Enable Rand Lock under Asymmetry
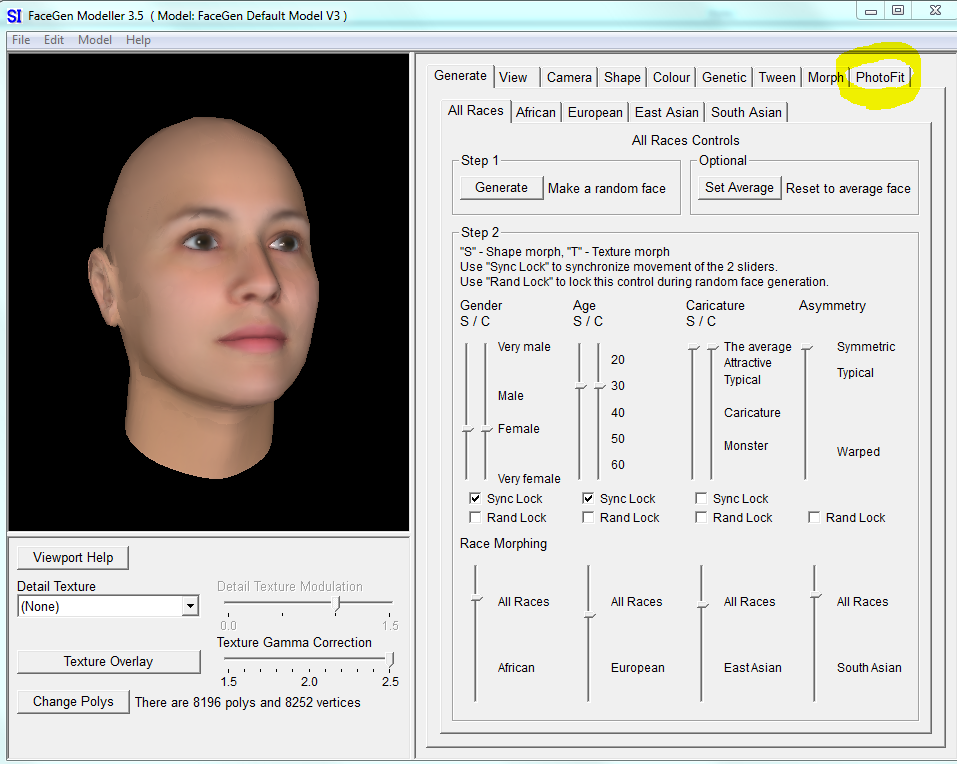 tap(814, 517)
